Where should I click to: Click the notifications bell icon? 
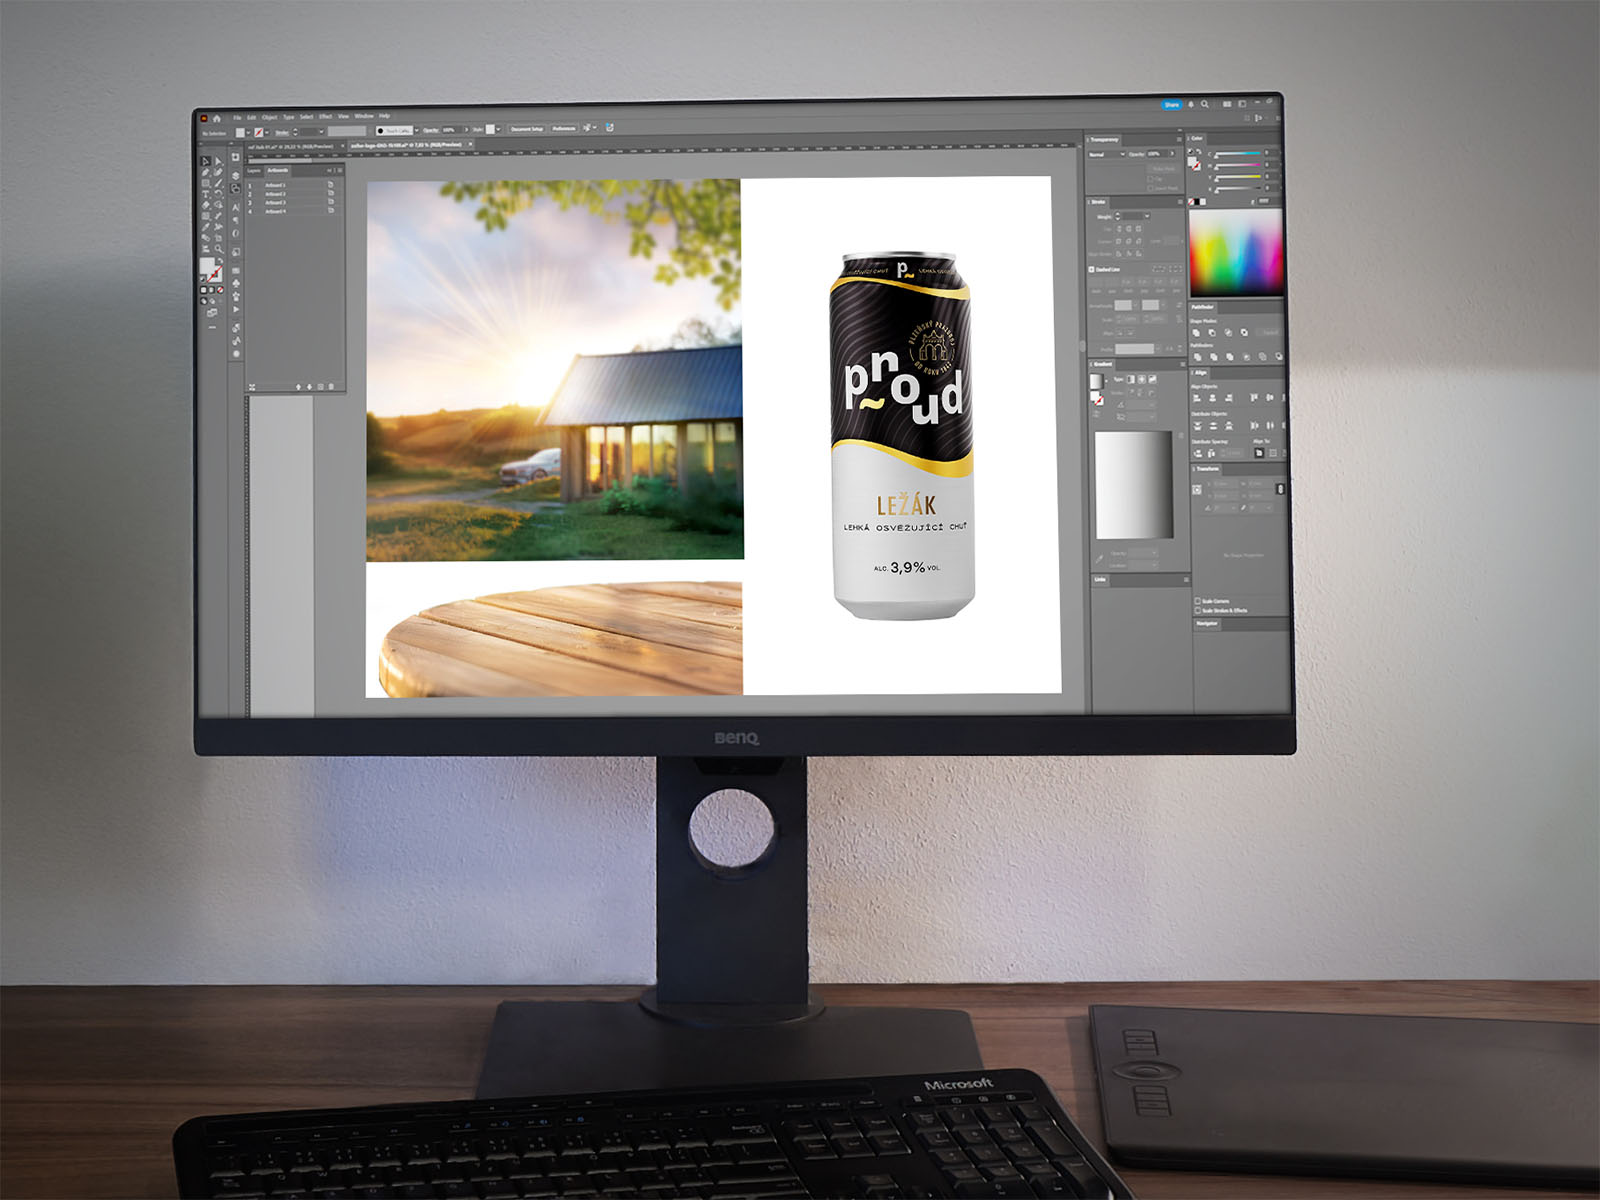1191,104
